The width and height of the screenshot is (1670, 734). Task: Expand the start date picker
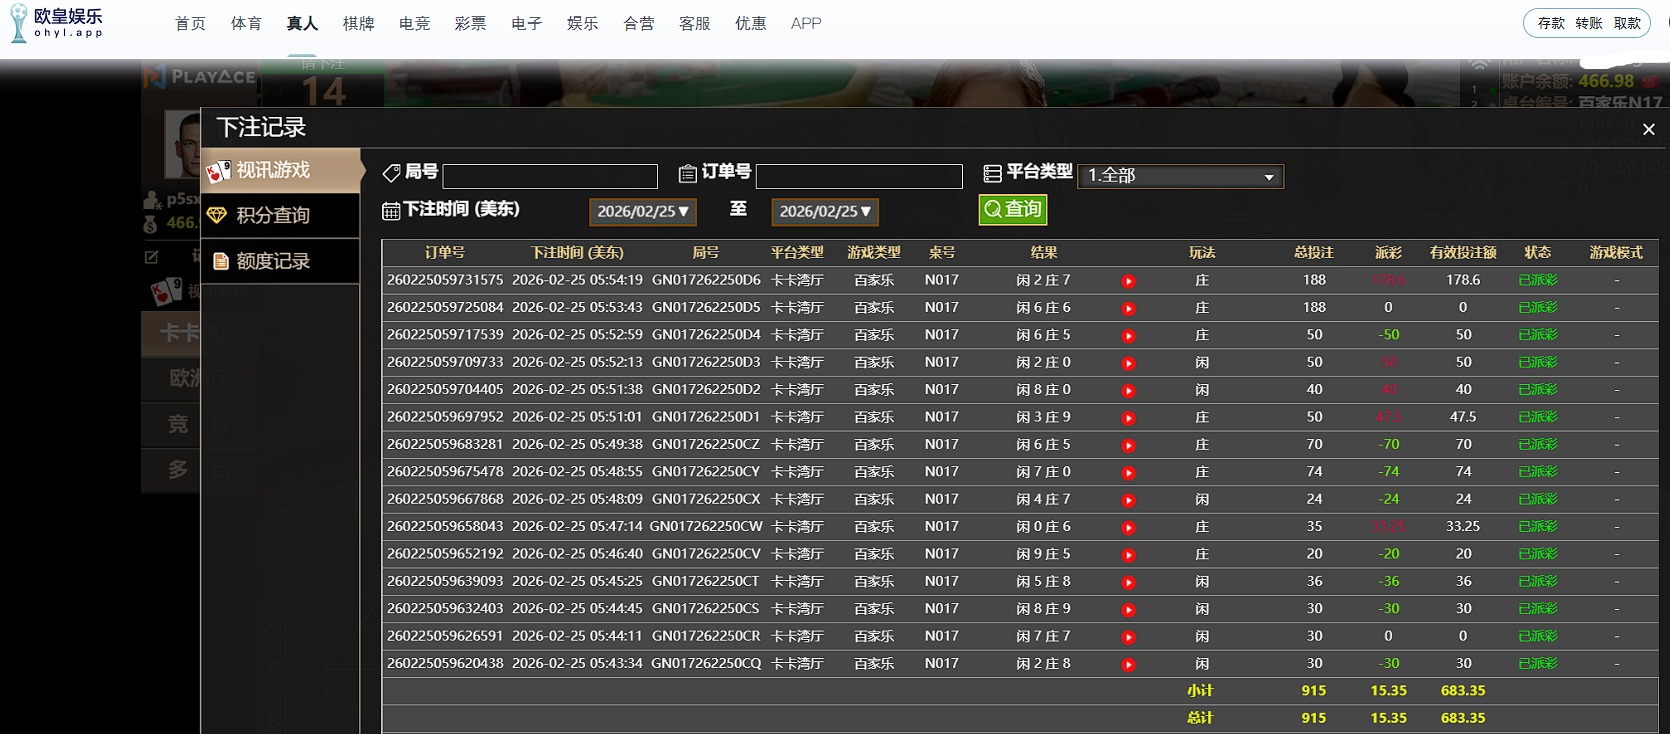tap(642, 212)
